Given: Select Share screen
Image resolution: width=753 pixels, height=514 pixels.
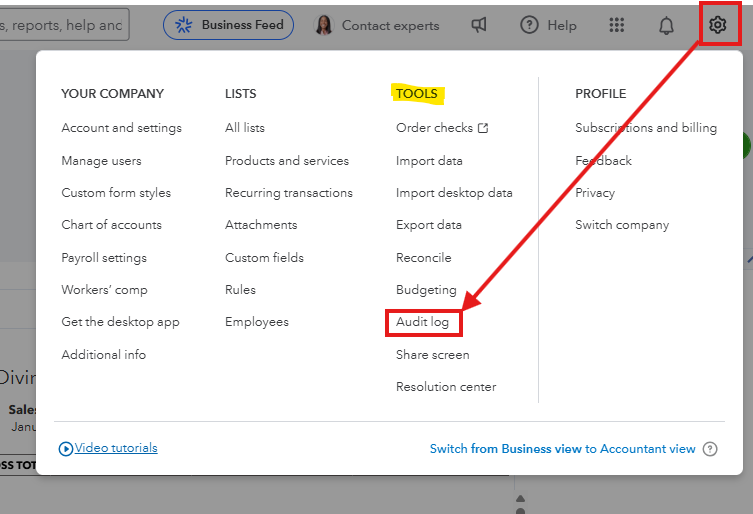Looking at the screenshot, I should coord(433,355).
